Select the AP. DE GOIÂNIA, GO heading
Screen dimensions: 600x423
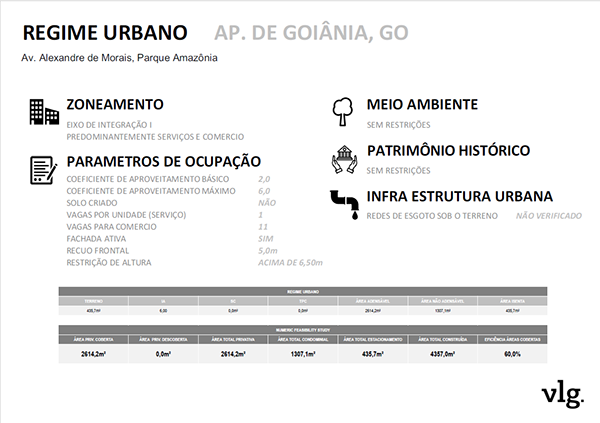(x=311, y=33)
